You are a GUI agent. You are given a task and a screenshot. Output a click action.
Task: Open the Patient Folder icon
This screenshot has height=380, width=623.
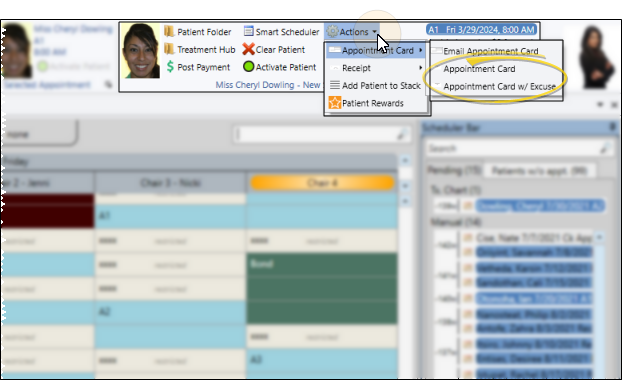[170, 31]
